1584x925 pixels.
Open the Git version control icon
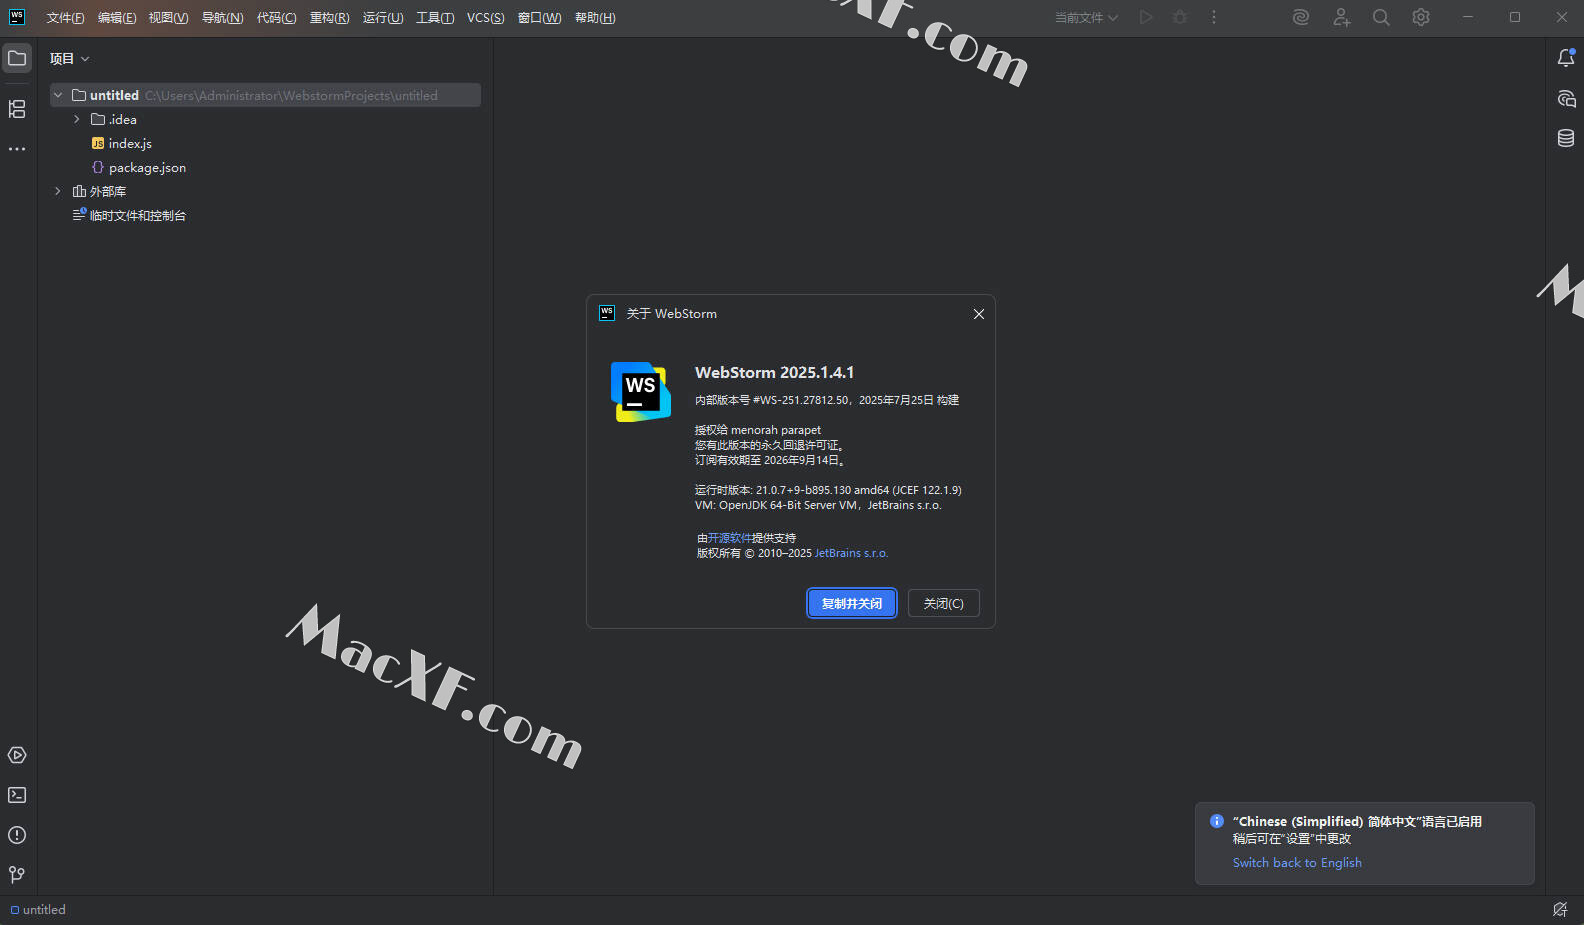(x=17, y=875)
